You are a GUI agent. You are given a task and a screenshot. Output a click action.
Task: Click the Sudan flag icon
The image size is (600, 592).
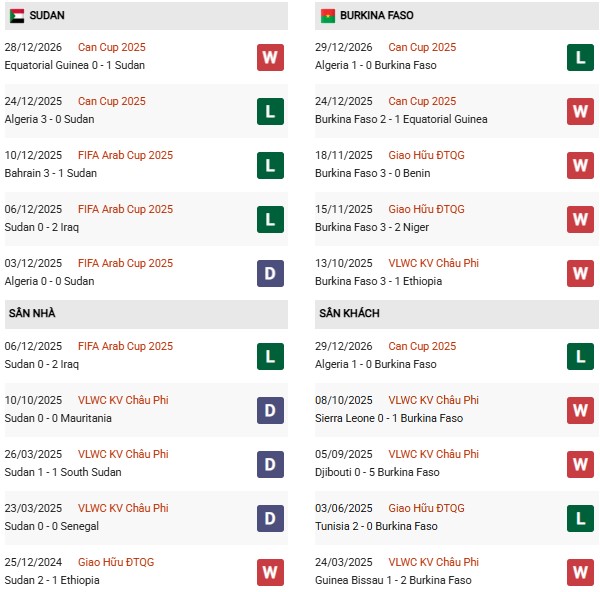17,16
